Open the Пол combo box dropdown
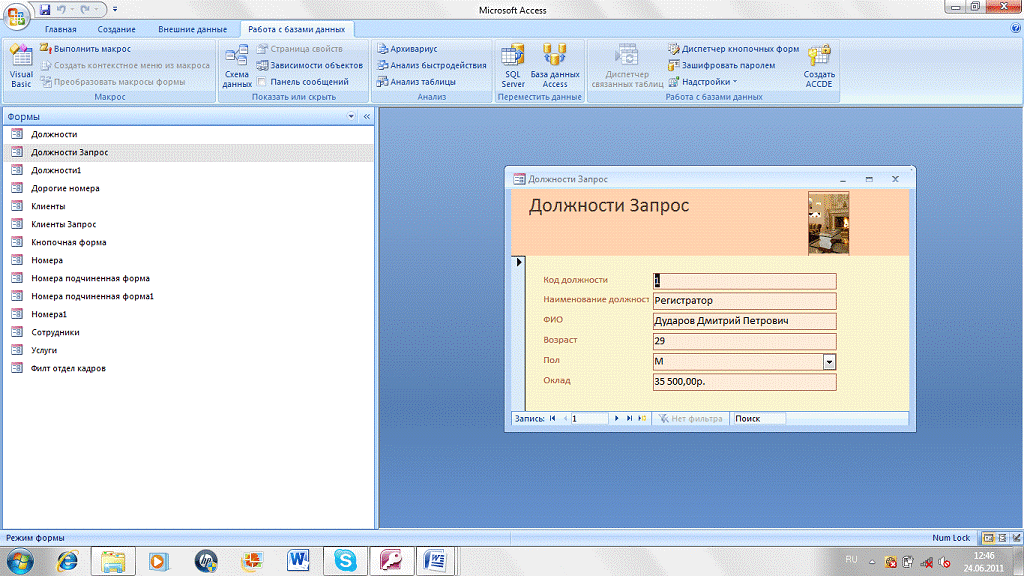 click(829, 362)
